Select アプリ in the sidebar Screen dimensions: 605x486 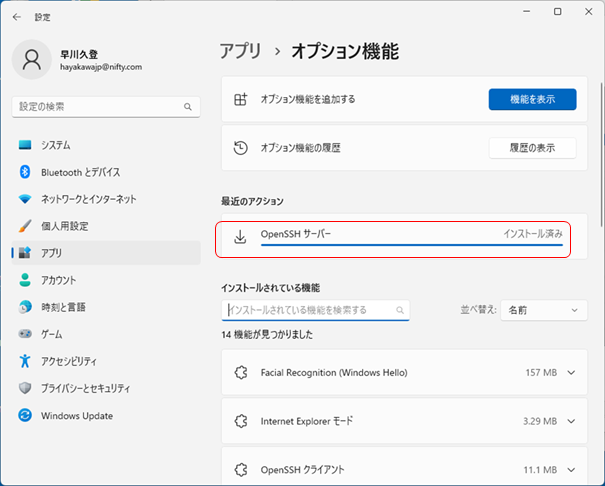tap(51, 253)
